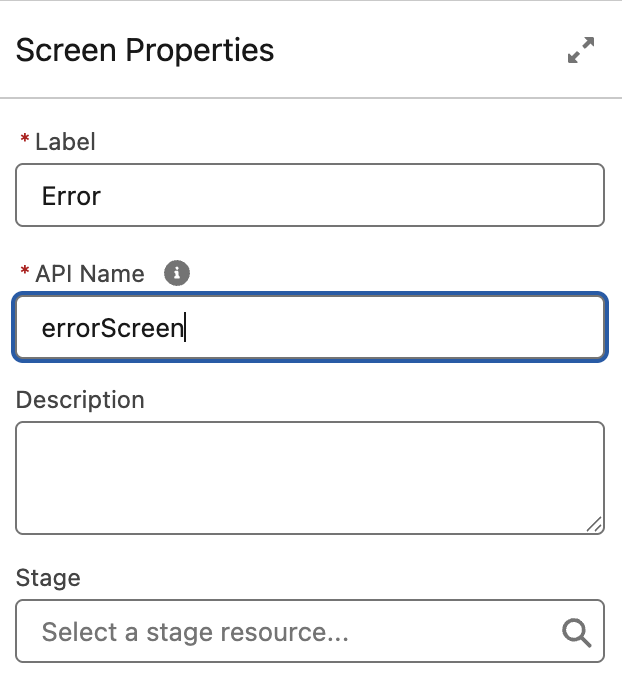The width and height of the screenshot is (622, 694).
Task: Click the red asterisk beside Label
Action: click(x=24, y=142)
